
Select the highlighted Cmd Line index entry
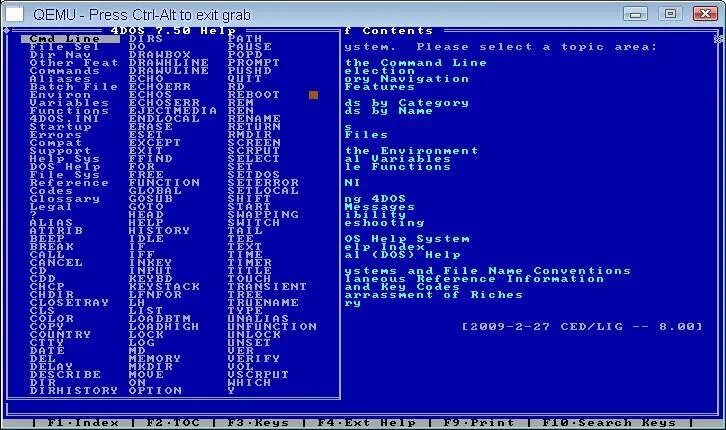tap(70, 39)
